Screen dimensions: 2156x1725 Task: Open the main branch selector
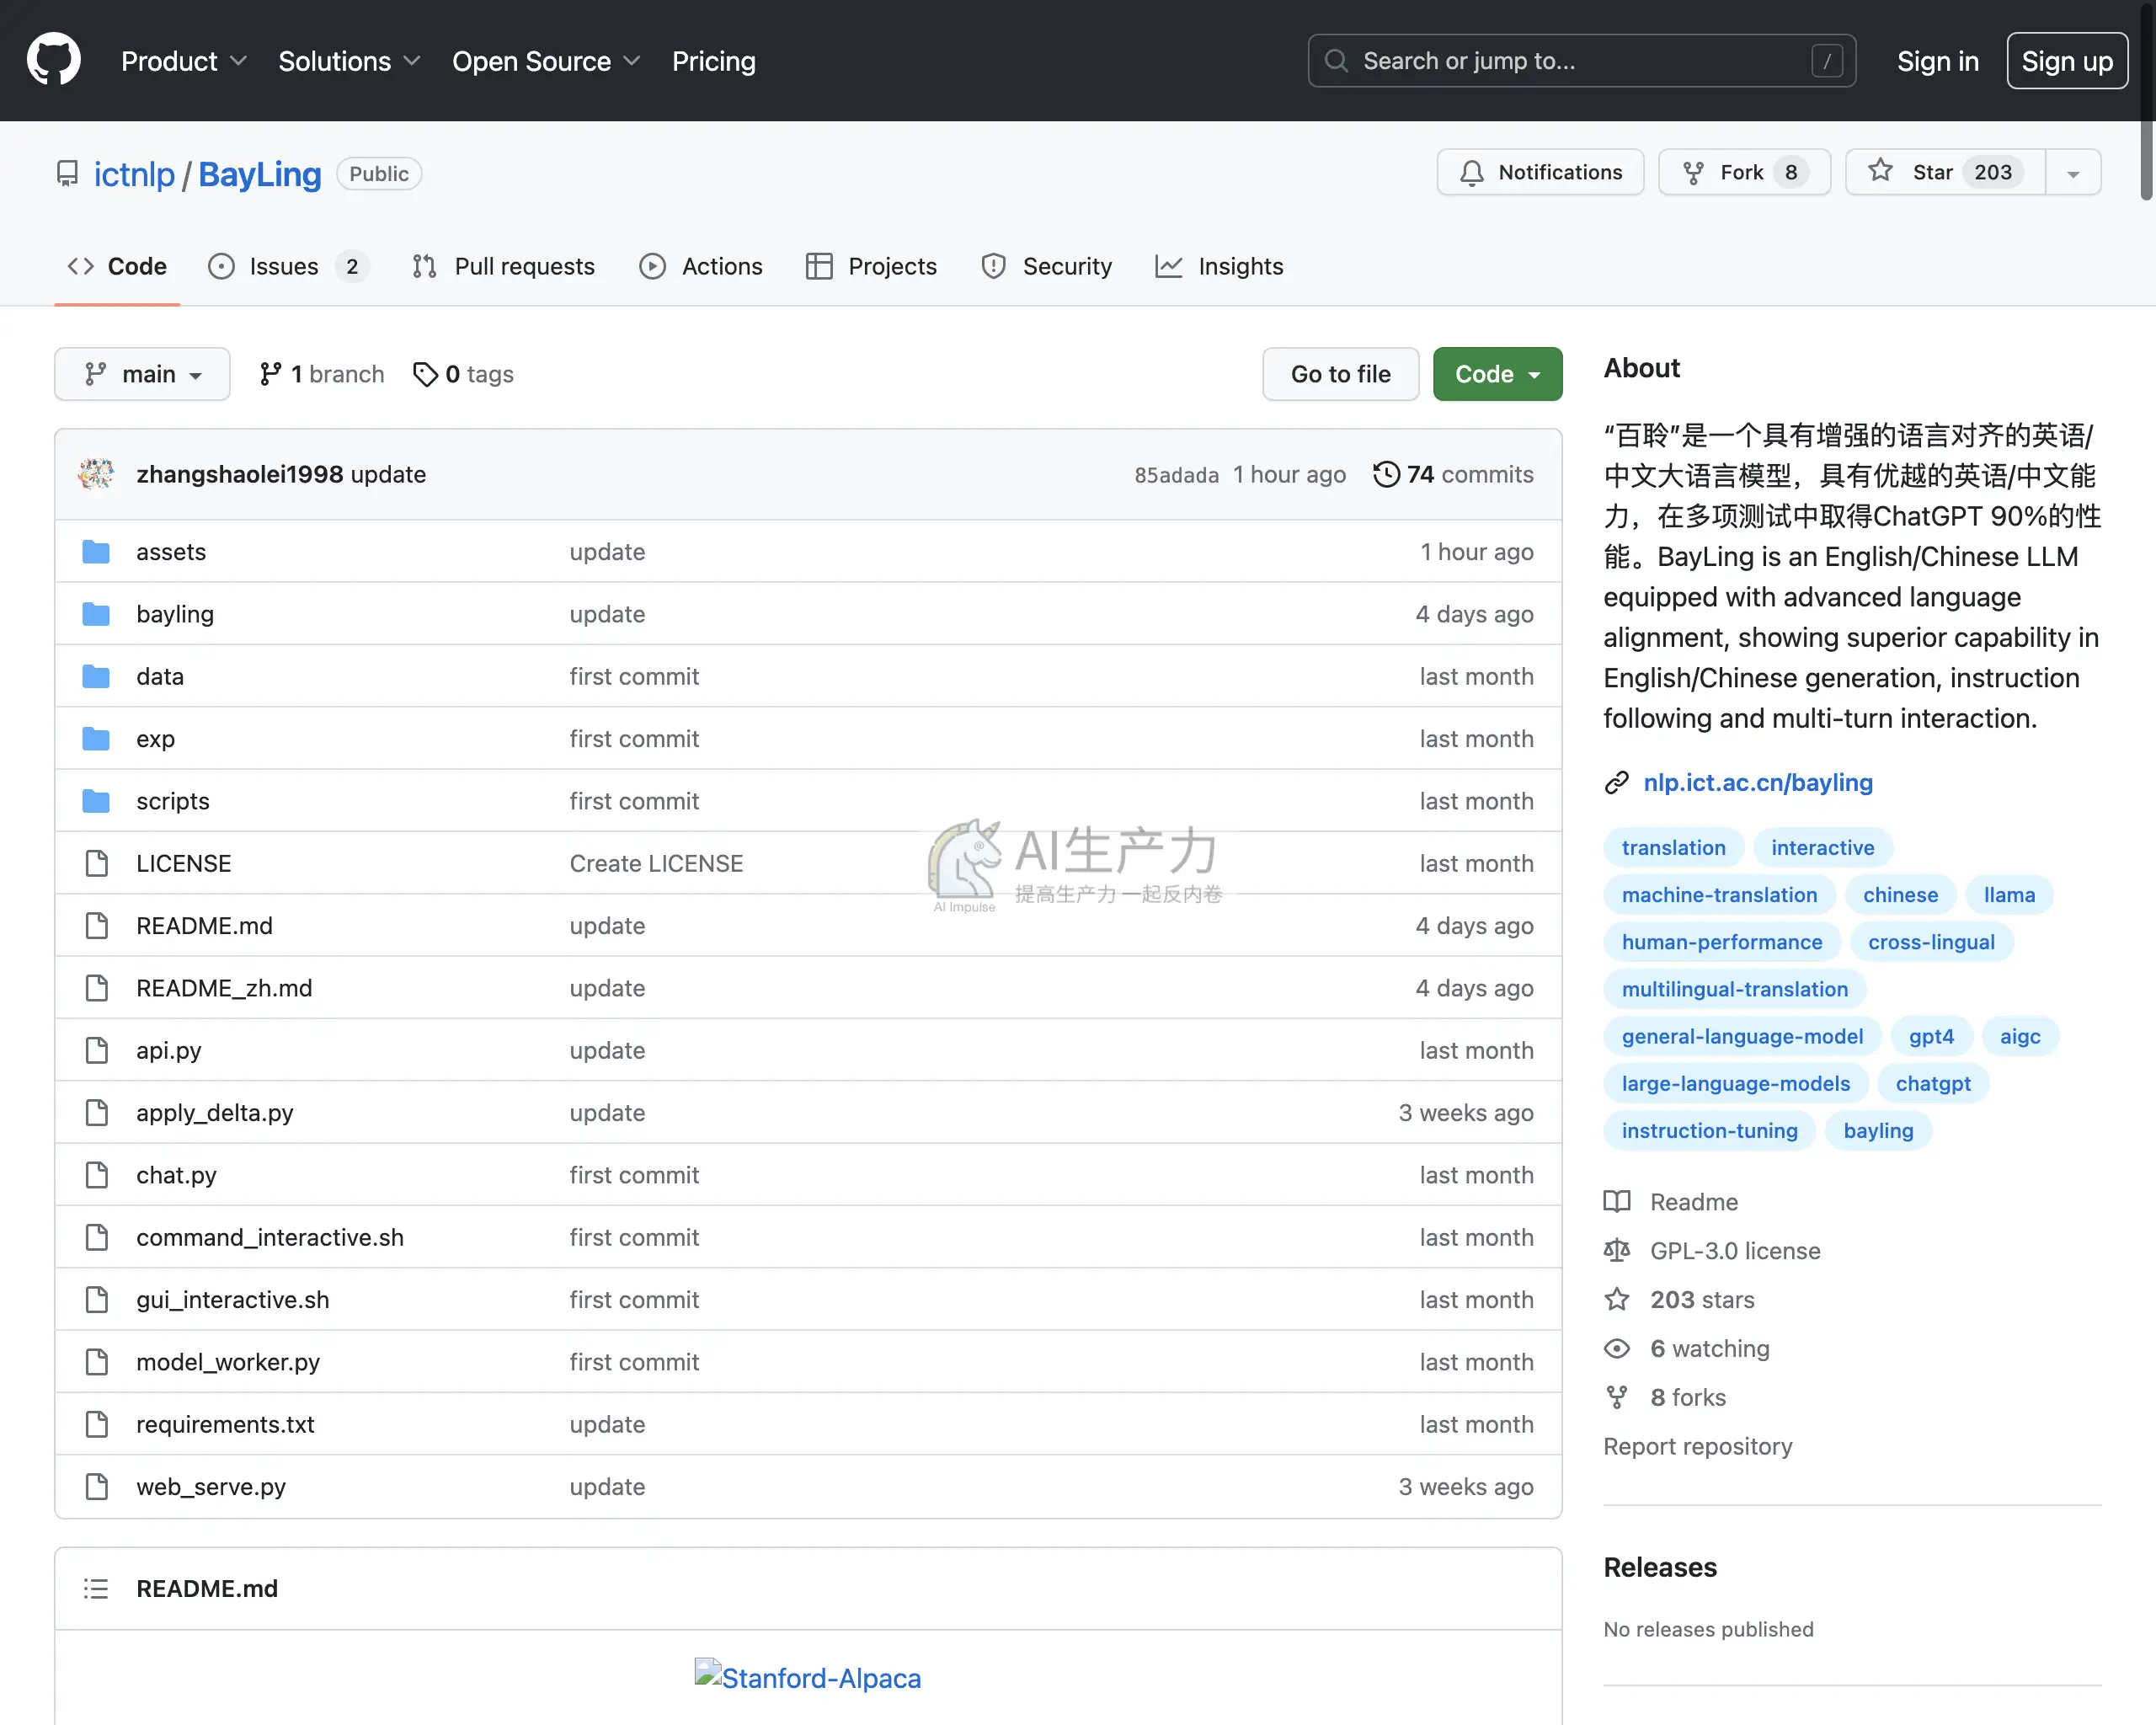coord(142,374)
